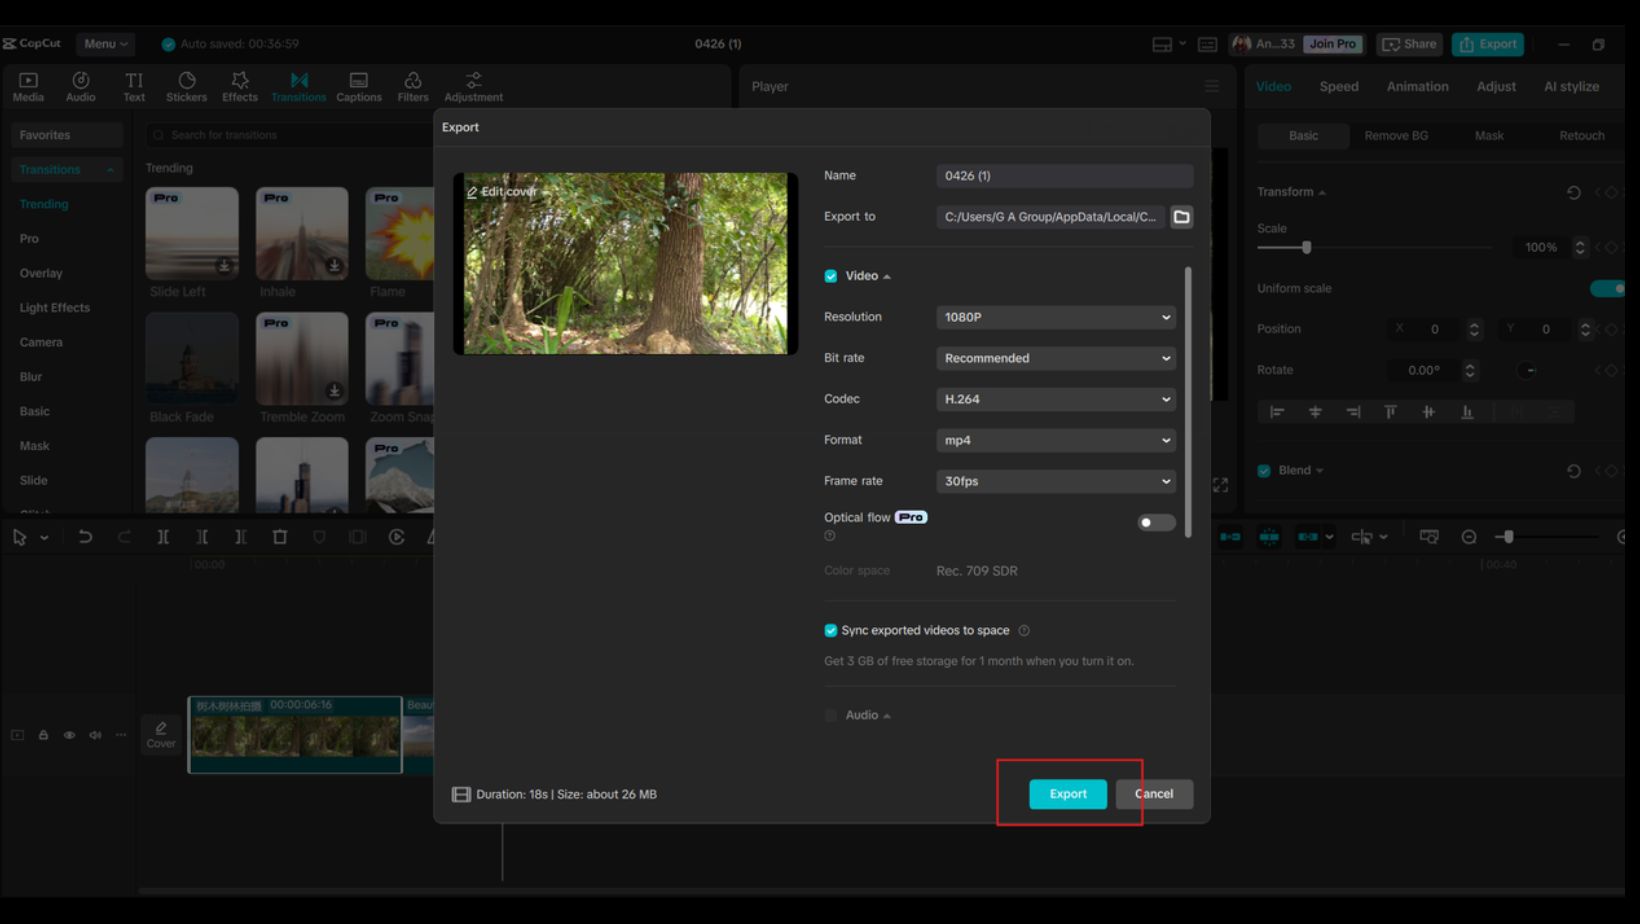Click the reverse playback icon in timeline toolbar
The image size is (1640, 924).
tap(397, 537)
